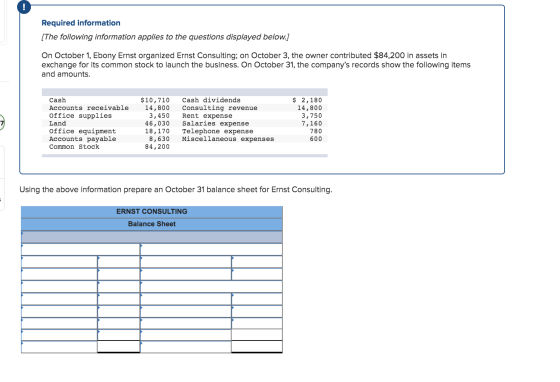
Task: Select the $10,710 cash amount
Action: [155, 100]
